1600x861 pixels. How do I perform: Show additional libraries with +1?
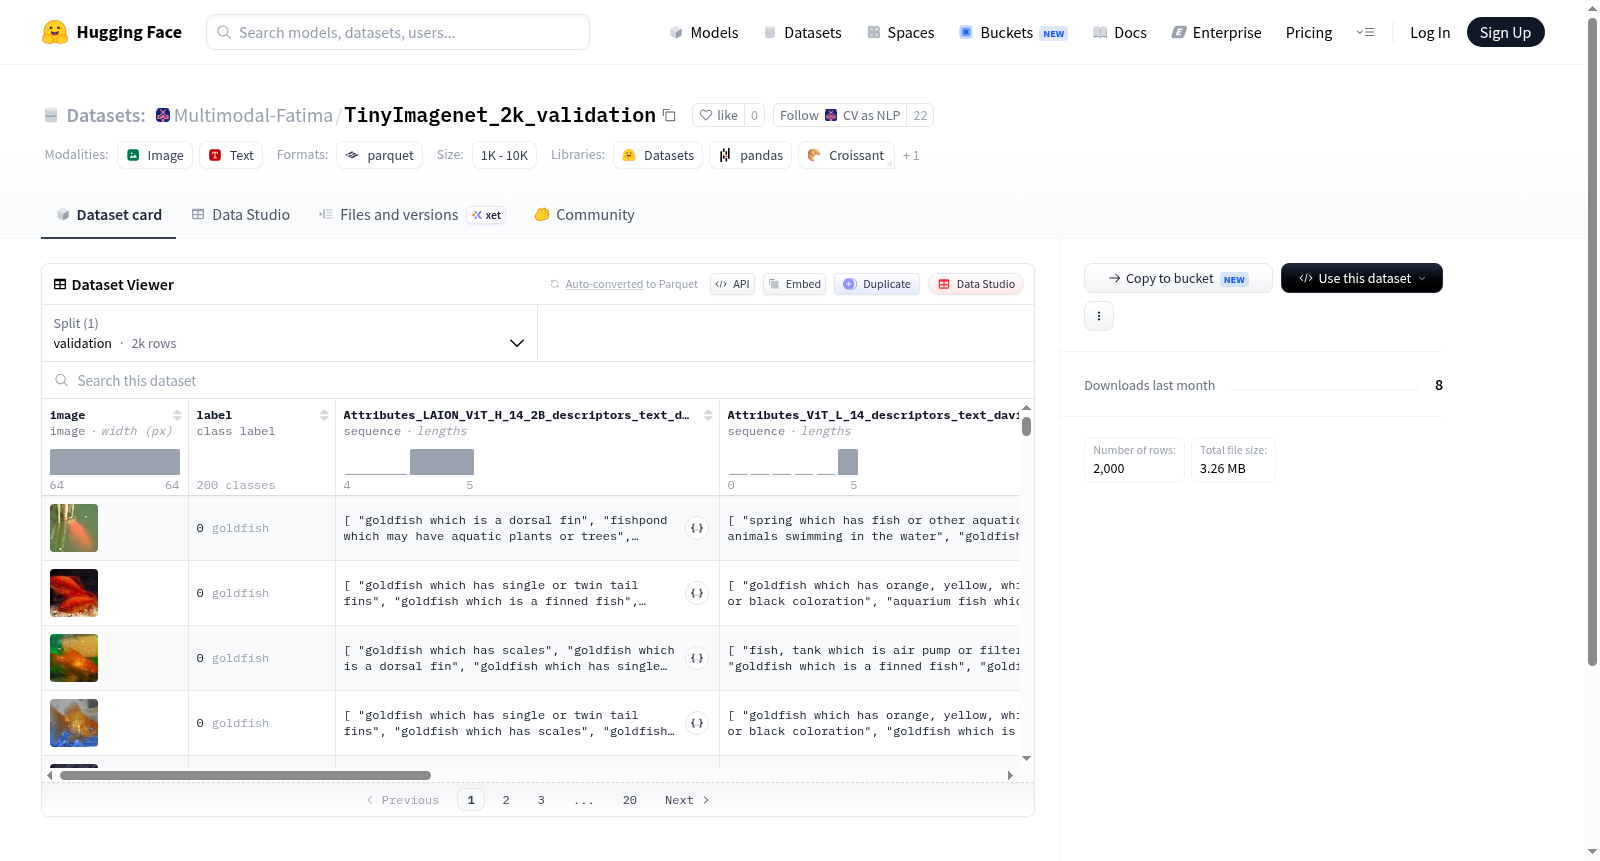tap(911, 156)
